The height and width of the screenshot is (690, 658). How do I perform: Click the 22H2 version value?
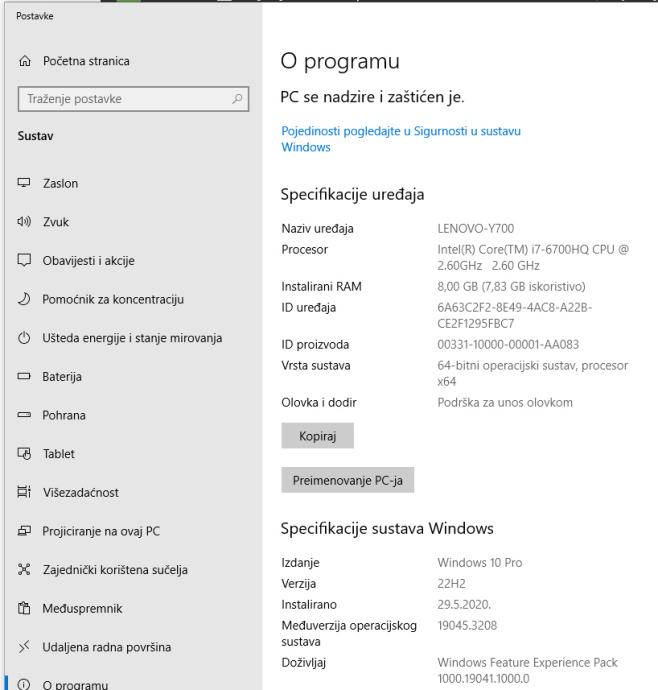(451, 584)
